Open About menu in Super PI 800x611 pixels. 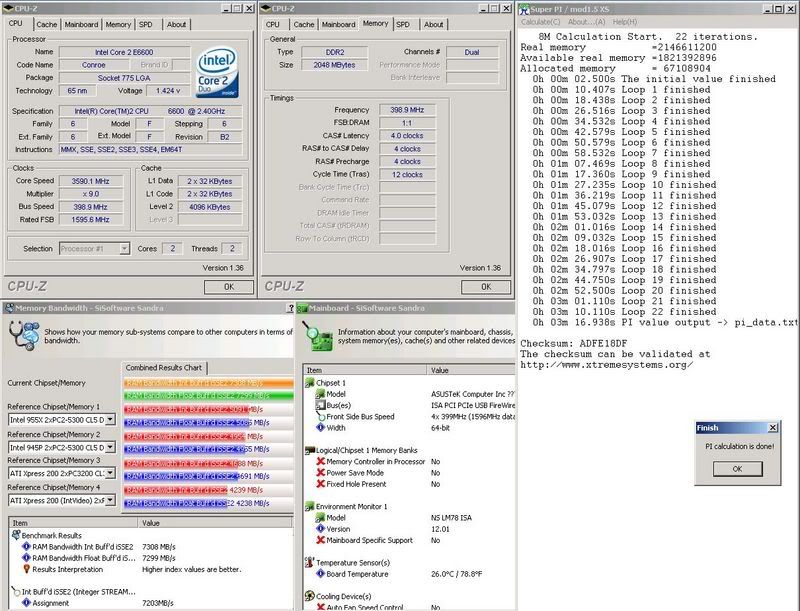coord(586,22)
